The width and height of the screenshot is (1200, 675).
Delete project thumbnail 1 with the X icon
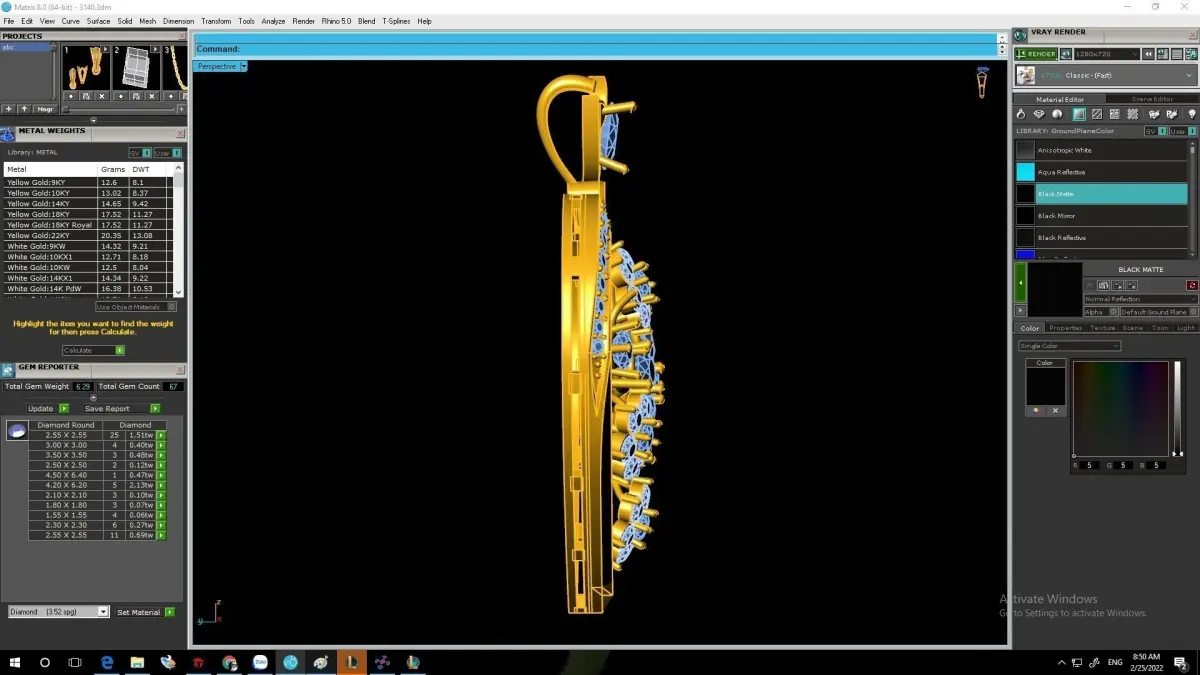[x=101, y=96]
